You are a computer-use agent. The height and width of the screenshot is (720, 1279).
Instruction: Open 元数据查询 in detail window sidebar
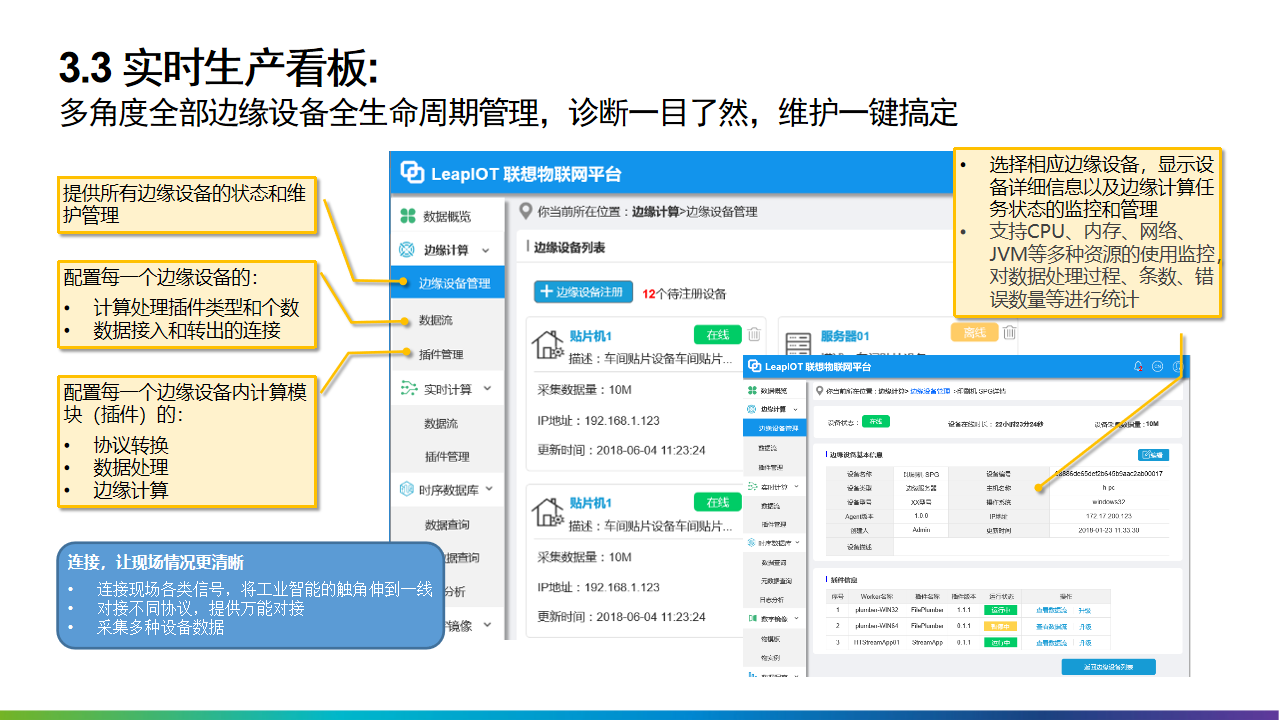point(776,581)
